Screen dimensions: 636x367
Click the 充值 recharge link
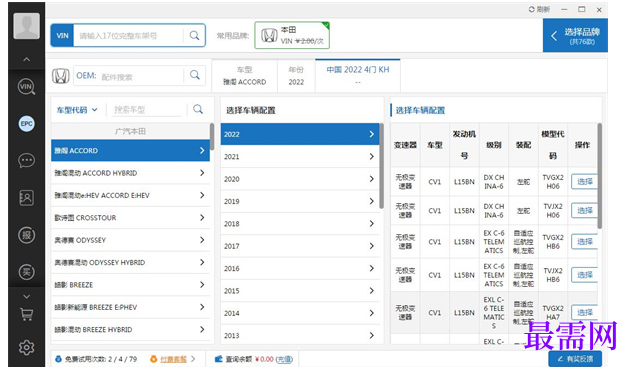pos(284,359)
